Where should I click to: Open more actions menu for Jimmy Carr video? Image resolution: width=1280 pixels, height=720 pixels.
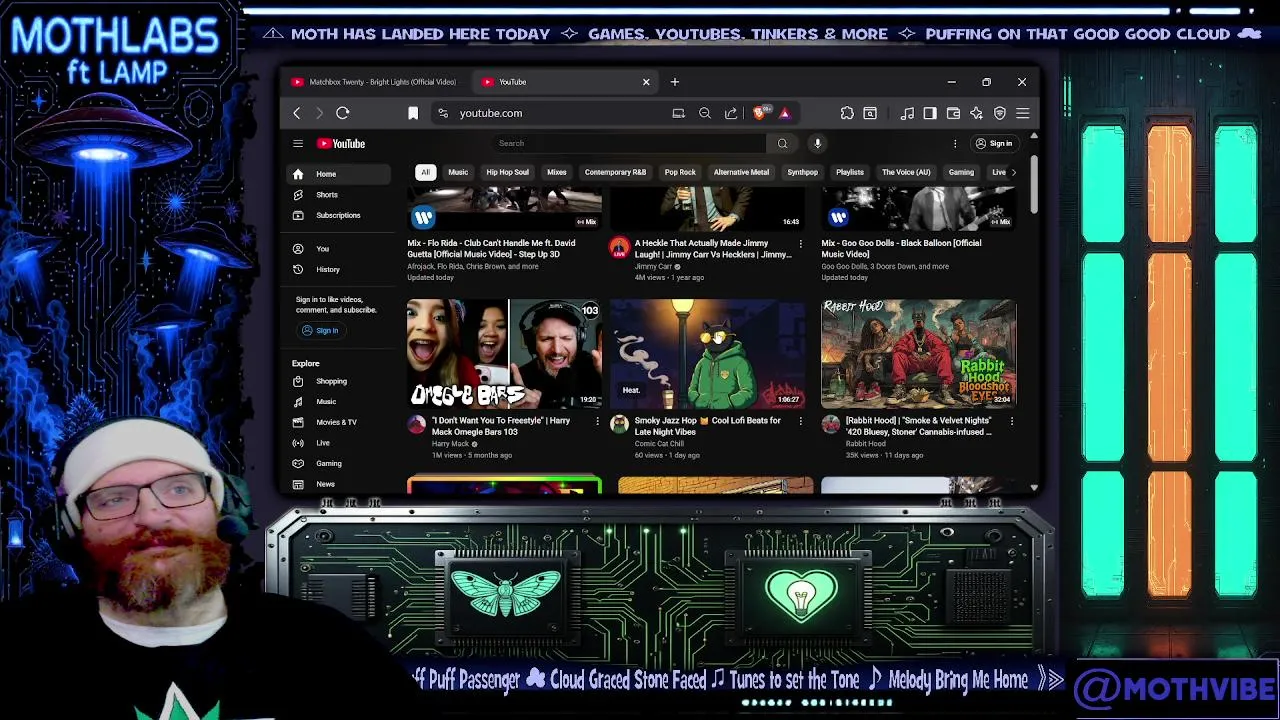coord(800,244)
